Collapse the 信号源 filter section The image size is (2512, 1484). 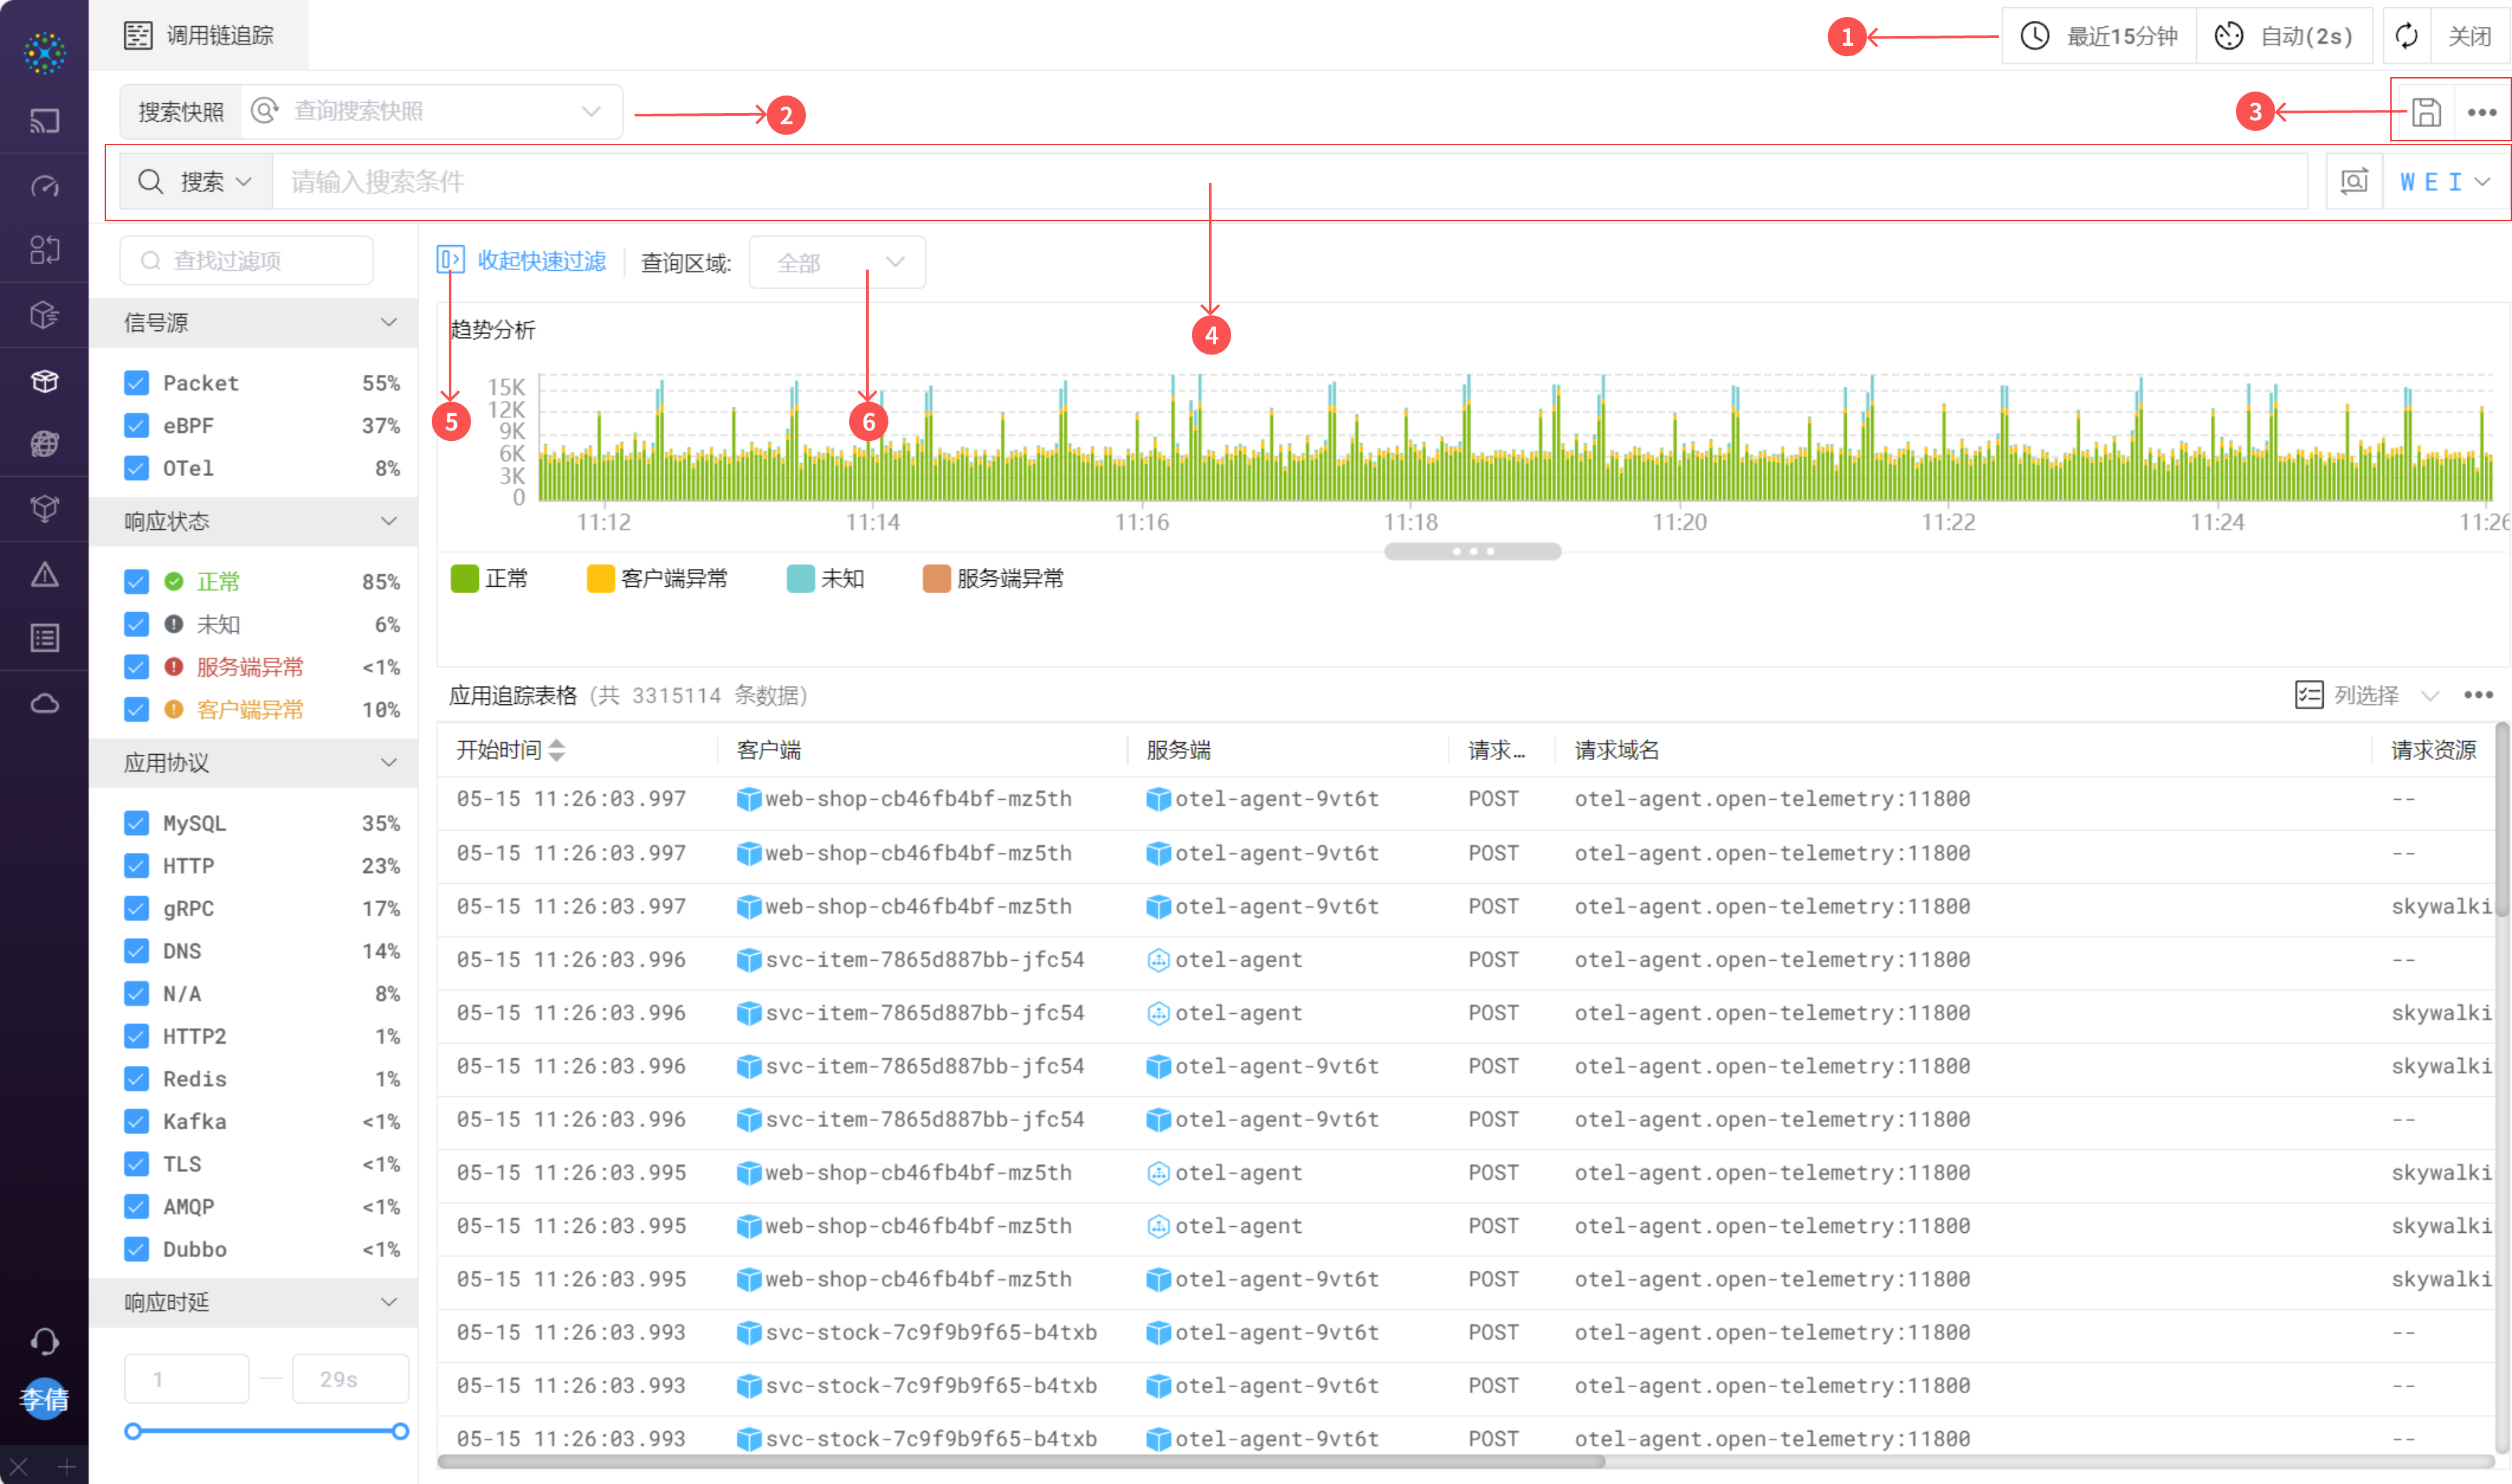(388, 323)
